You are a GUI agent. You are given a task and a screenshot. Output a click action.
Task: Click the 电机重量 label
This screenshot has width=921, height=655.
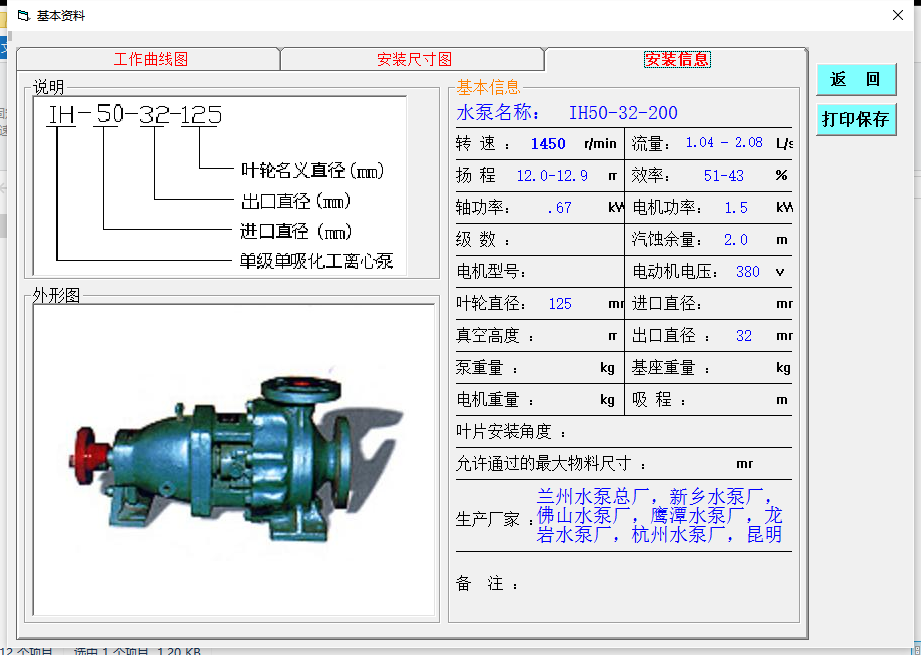coord(495,400)
